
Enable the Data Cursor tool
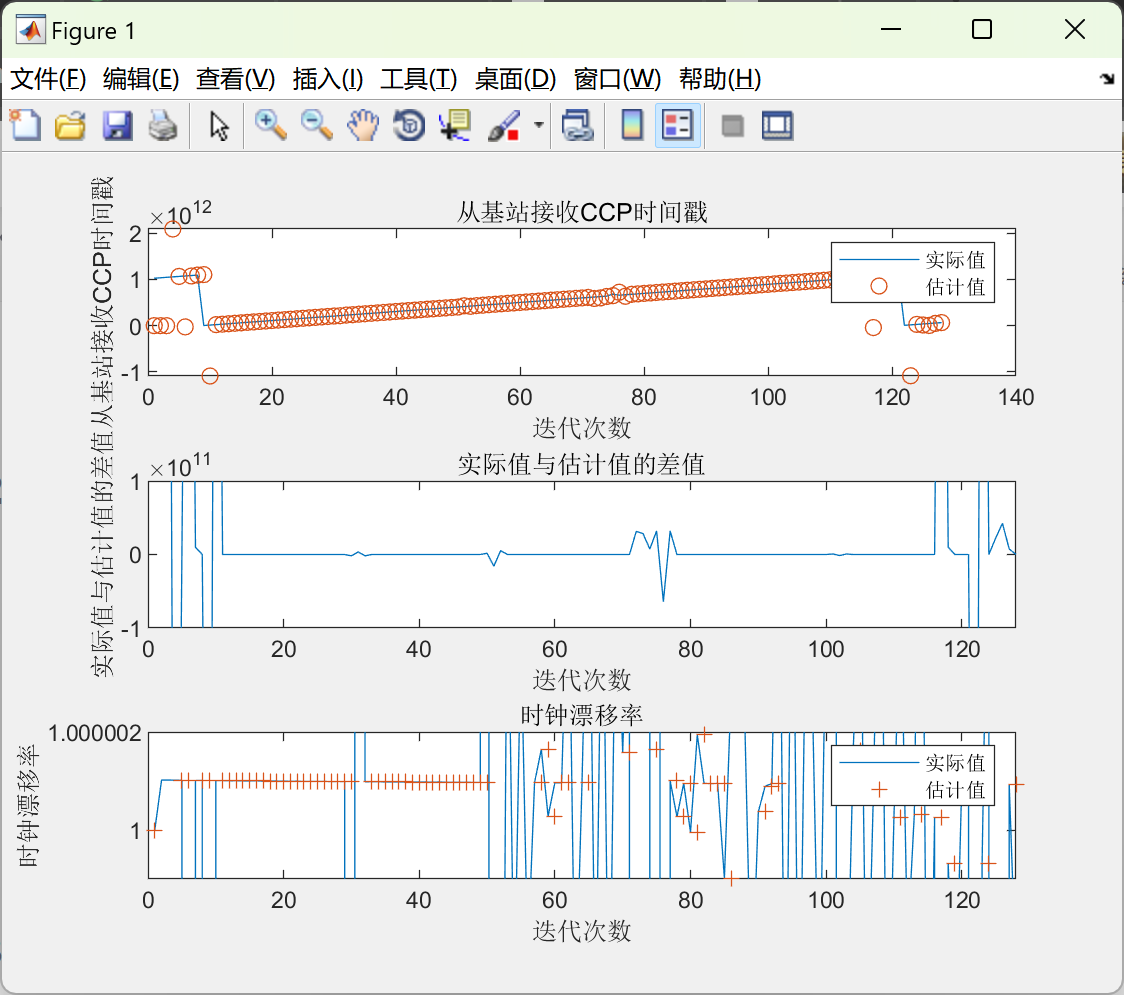455,125
